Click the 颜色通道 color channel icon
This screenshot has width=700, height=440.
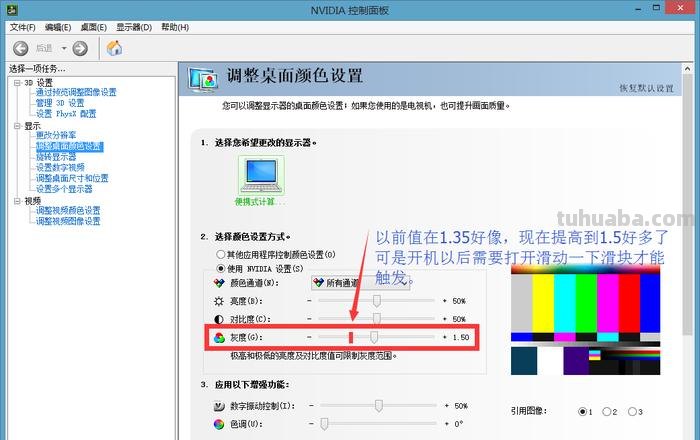219,283
